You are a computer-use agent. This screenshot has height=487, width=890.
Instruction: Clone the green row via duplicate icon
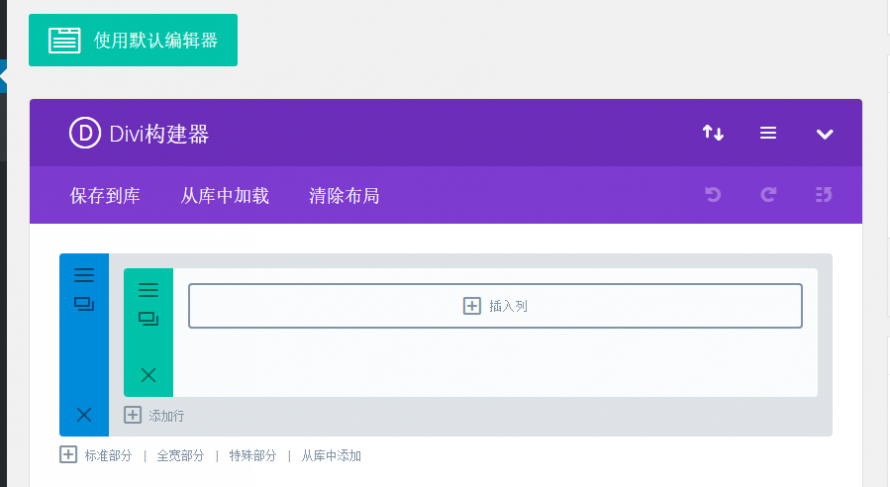point(148,319)
